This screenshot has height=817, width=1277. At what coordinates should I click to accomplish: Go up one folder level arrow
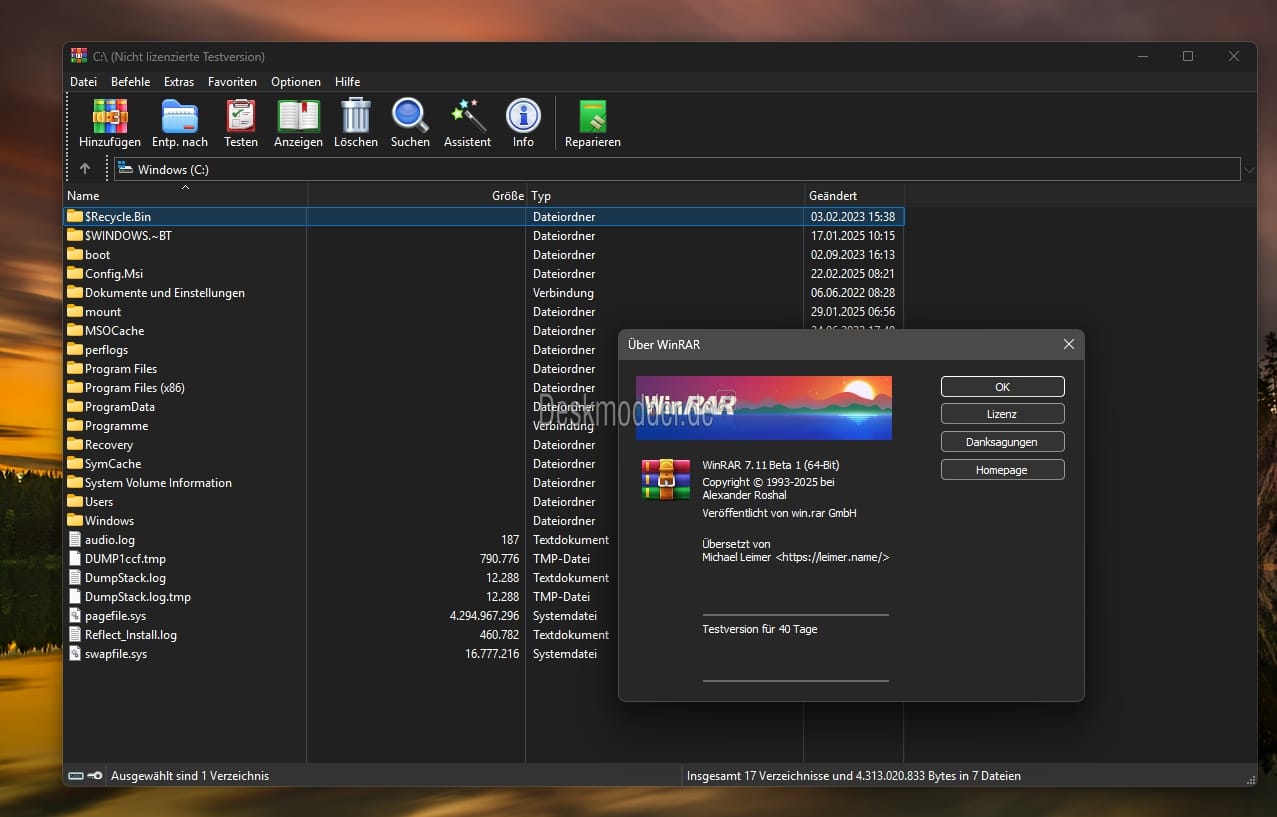click(85, 169)
